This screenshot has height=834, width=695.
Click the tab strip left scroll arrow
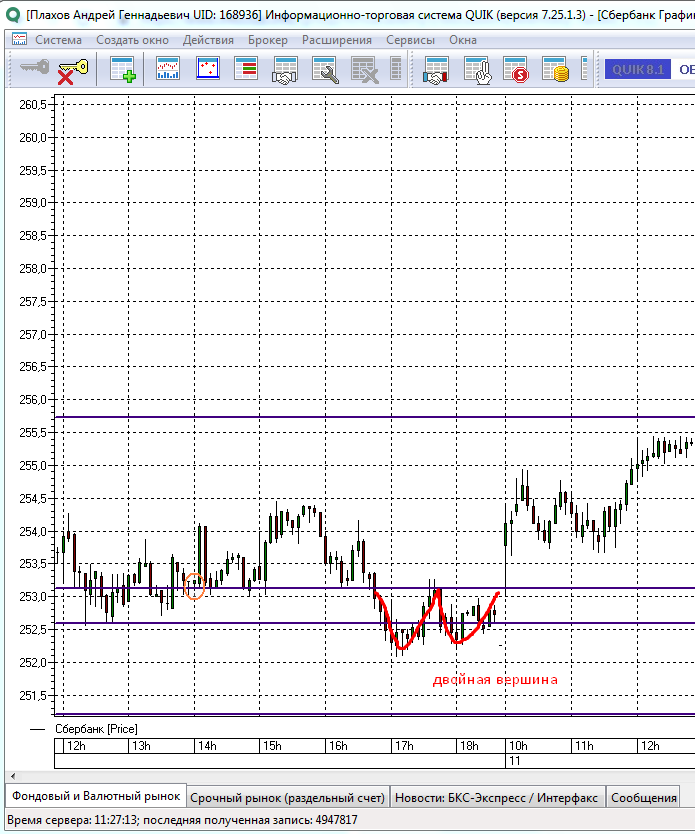[13, 776]
